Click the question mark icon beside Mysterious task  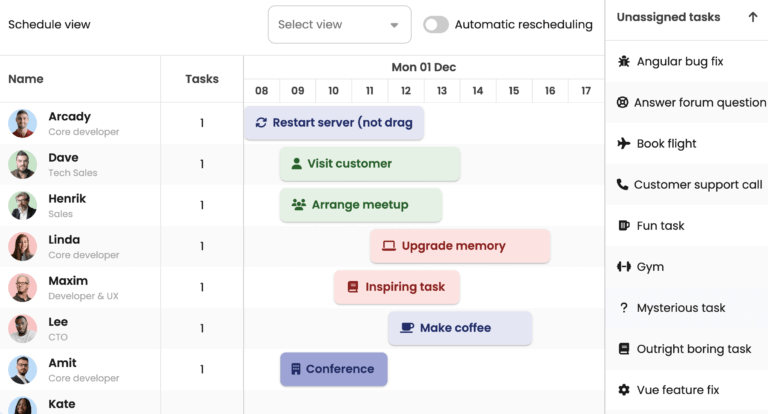[624, 308]
